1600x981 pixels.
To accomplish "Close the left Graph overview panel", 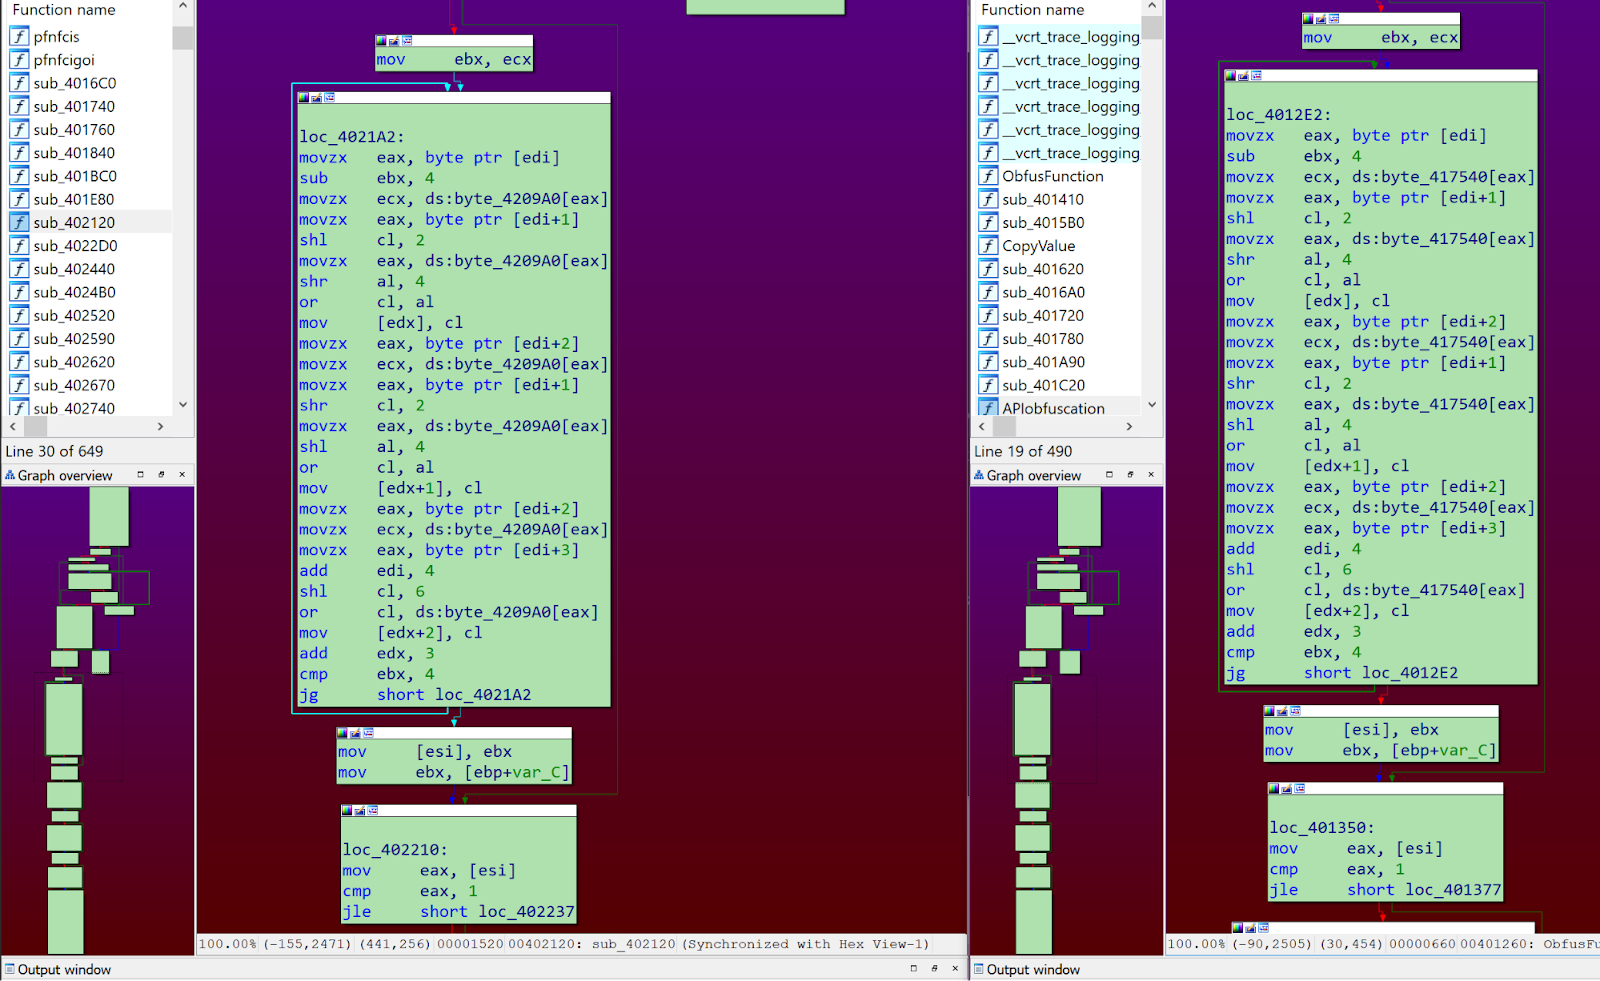I will 182,475.
